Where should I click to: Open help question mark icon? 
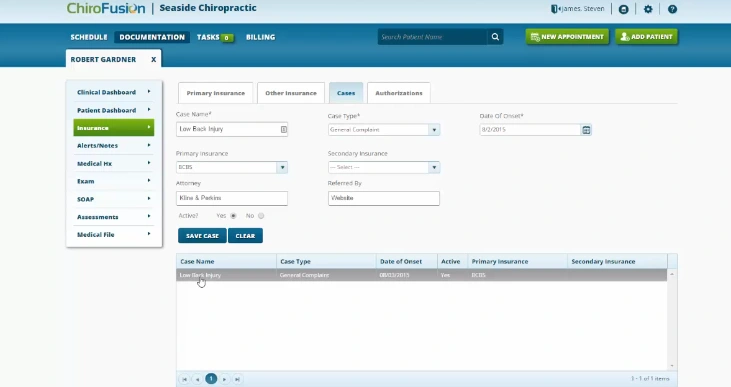pos(672,9)
